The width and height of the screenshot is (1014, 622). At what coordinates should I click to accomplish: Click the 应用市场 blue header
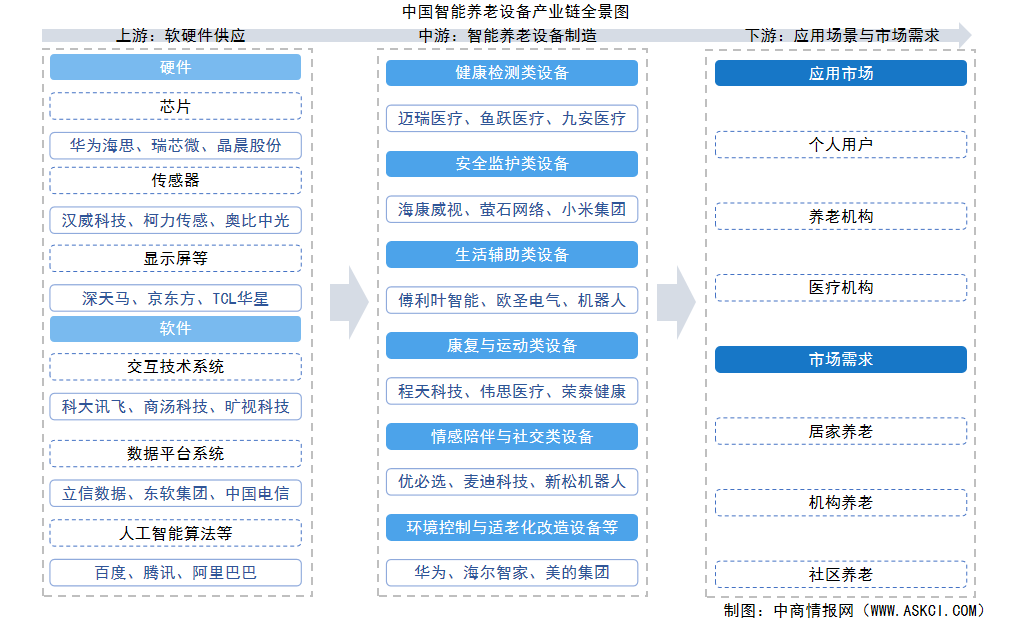coord(840,73)
